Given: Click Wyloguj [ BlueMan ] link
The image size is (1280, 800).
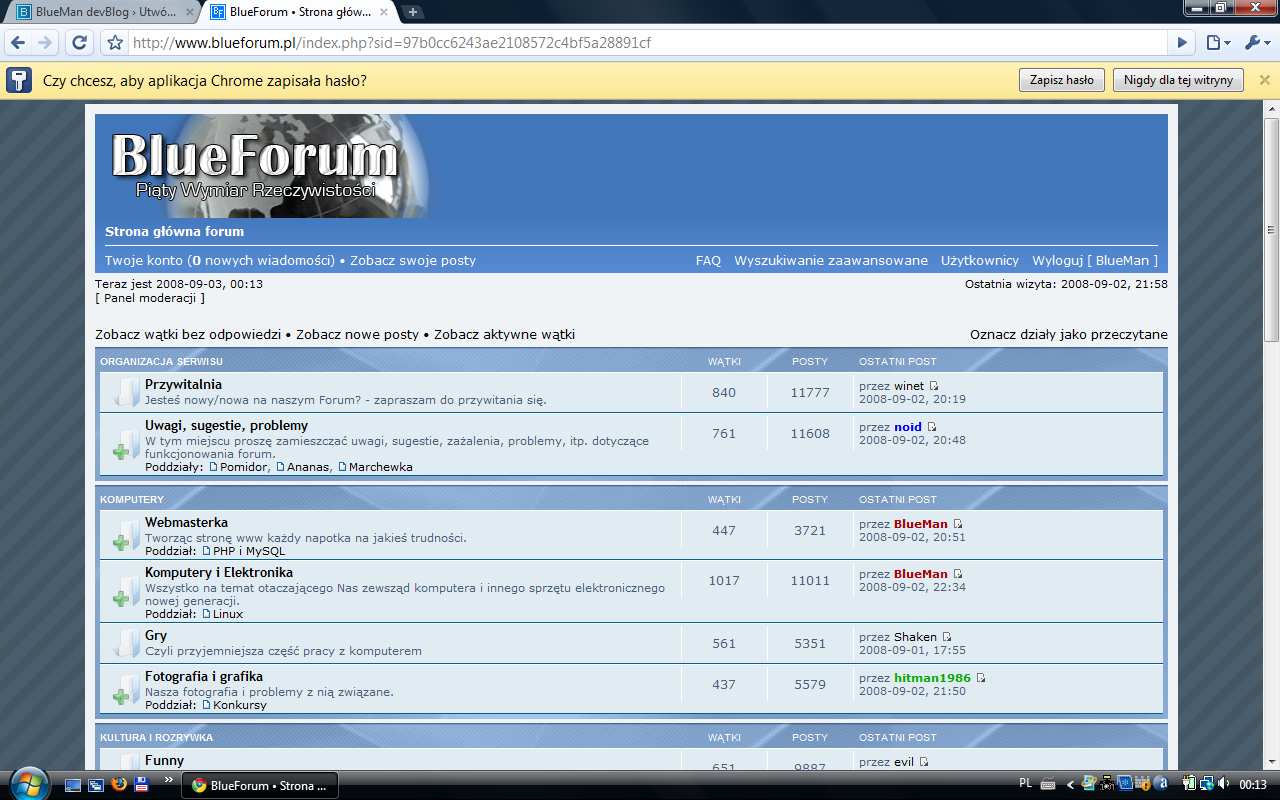Looking at the screenshot, I should (x=1095, y=261).
